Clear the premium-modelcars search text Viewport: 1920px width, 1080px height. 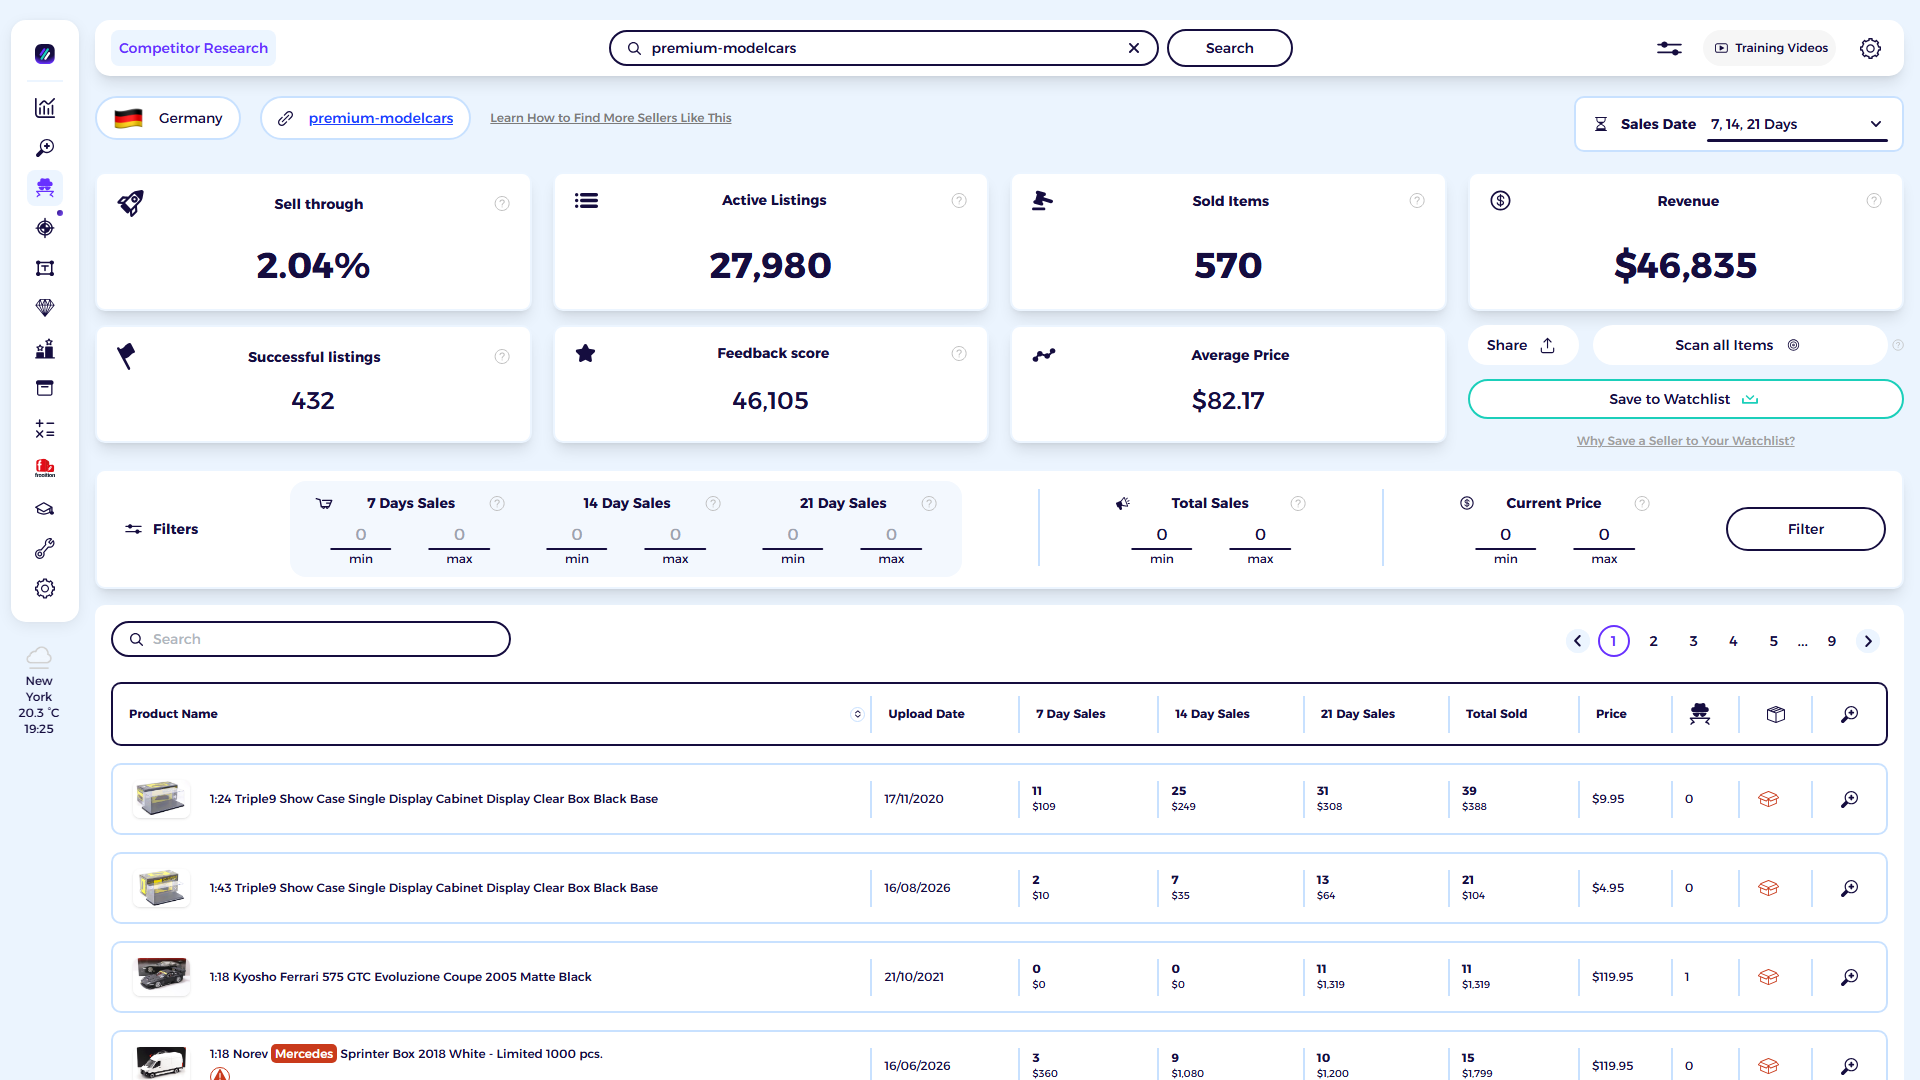tap(1134, 48)
